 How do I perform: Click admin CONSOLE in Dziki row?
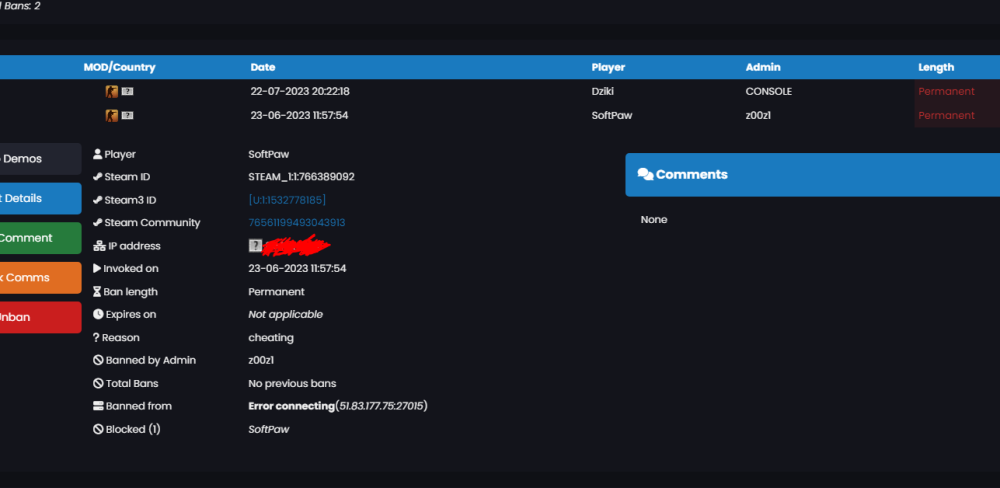point(768,91)
